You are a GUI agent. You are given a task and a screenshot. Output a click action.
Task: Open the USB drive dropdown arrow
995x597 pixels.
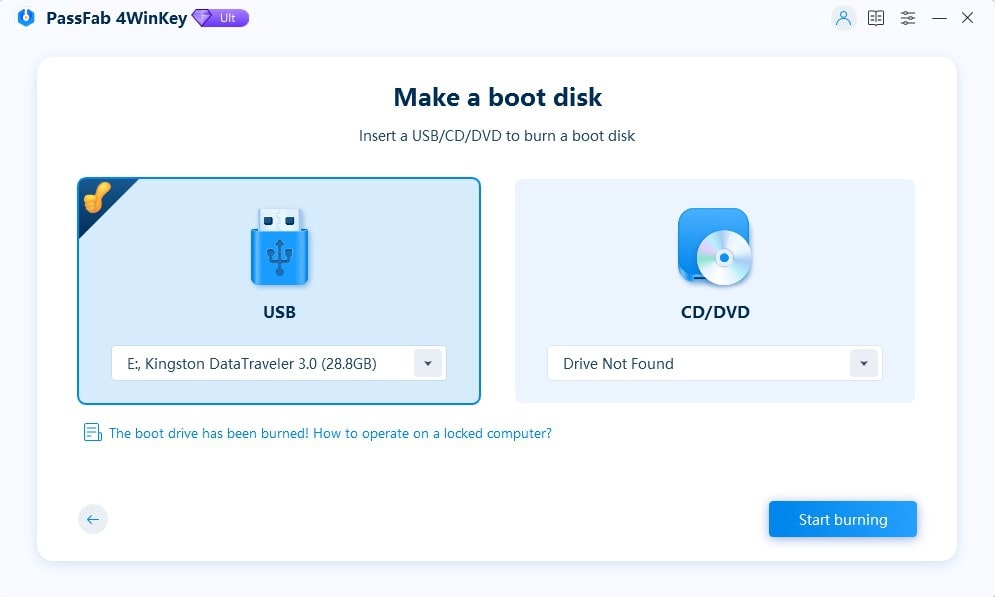428,364
